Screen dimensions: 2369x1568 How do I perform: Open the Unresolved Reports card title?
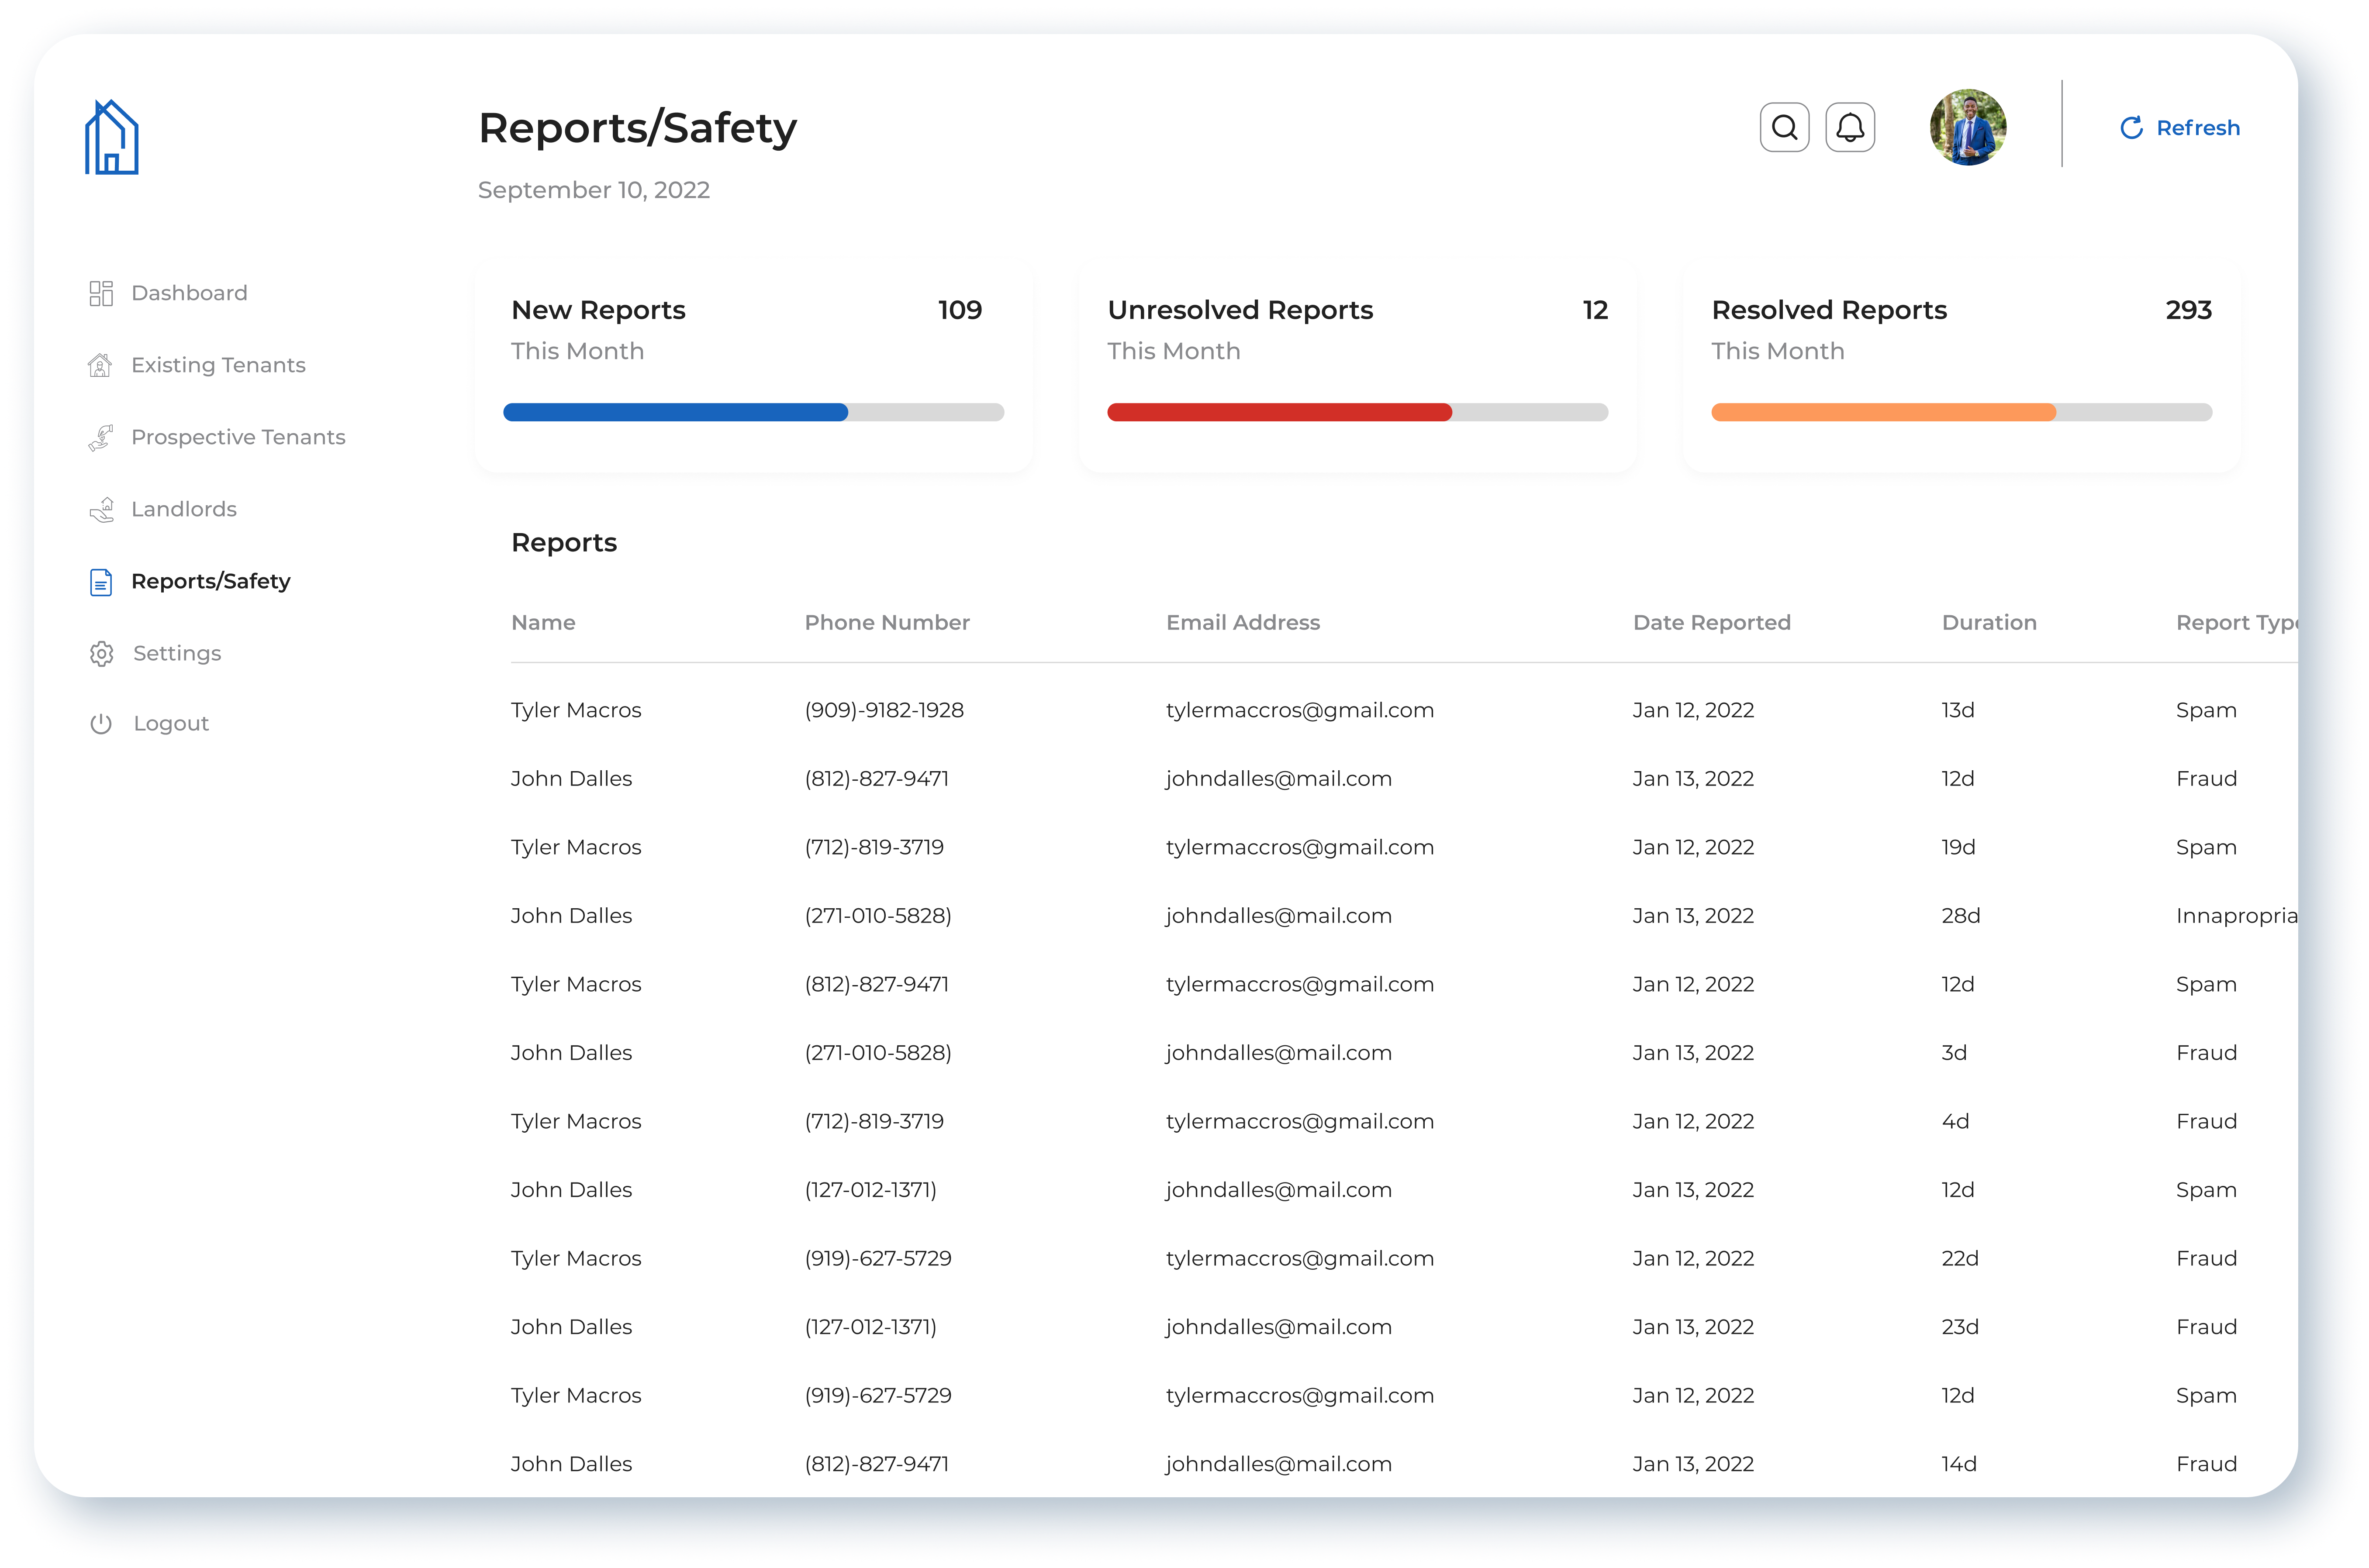point(1240,310)
